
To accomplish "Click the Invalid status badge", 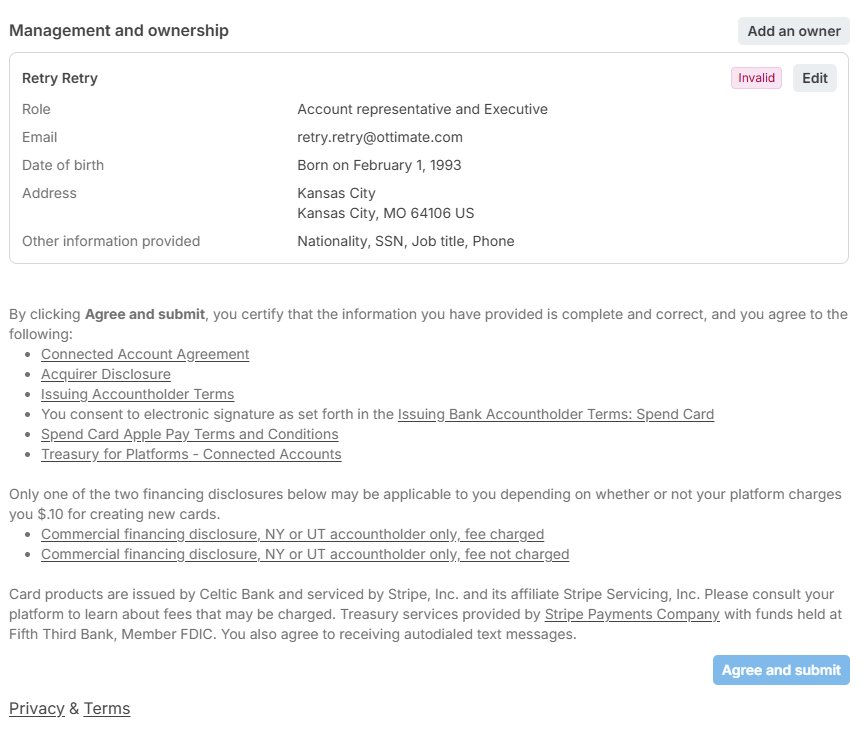I will click(x=756, y=78).
